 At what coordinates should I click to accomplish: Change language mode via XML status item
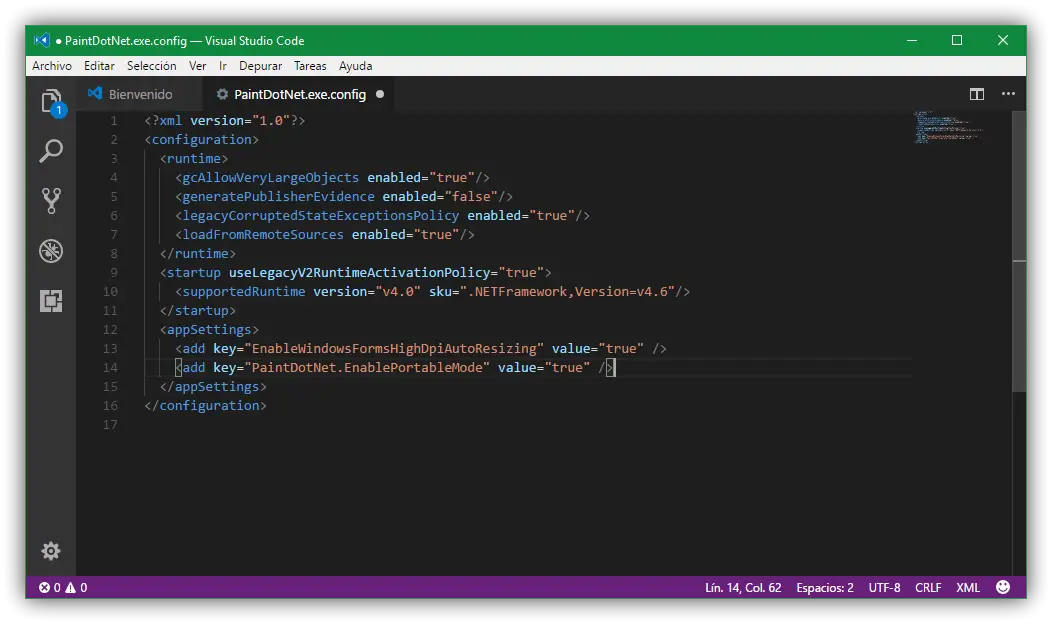(x=967, y=588)
